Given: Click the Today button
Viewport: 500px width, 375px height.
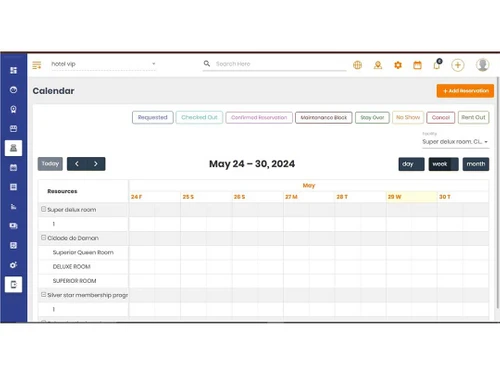Looking at the screenshot, I should [50, 164].
